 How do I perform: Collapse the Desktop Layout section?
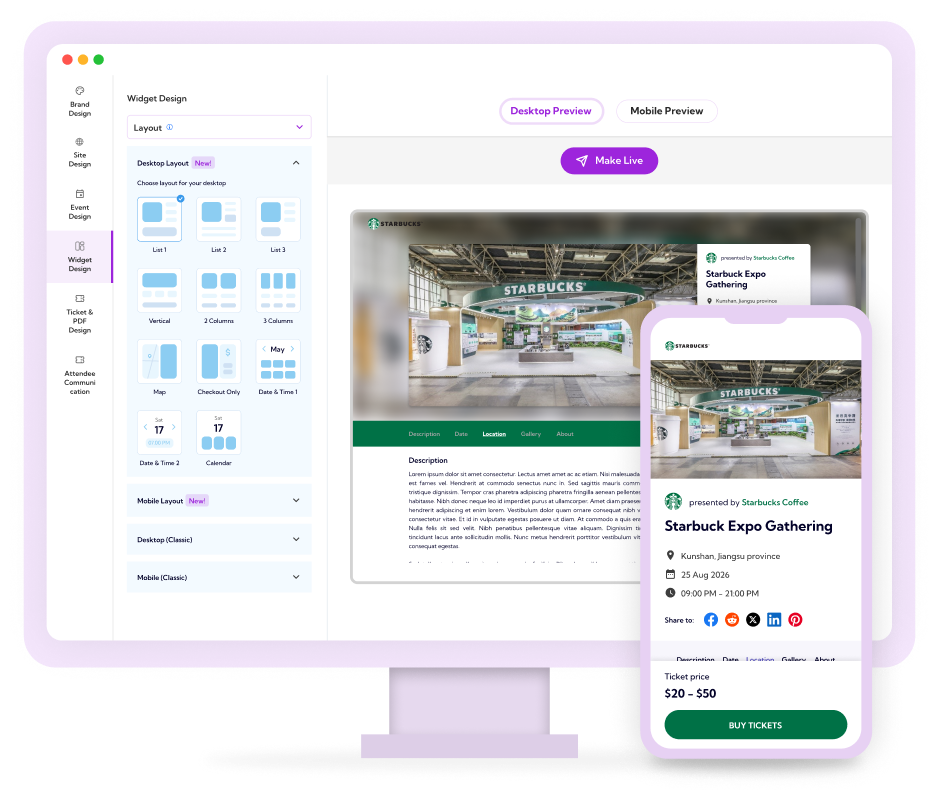point(296,163)
